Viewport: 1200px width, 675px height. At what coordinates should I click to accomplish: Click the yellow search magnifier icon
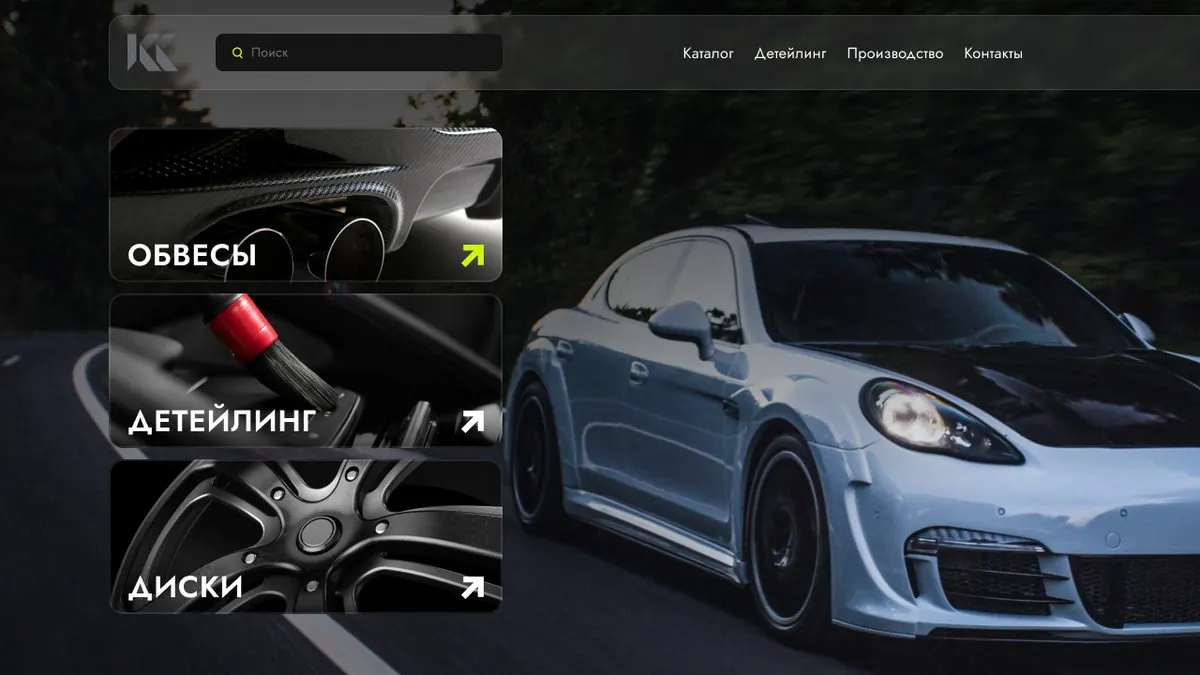pyautogui.click(x=237, y=53)
